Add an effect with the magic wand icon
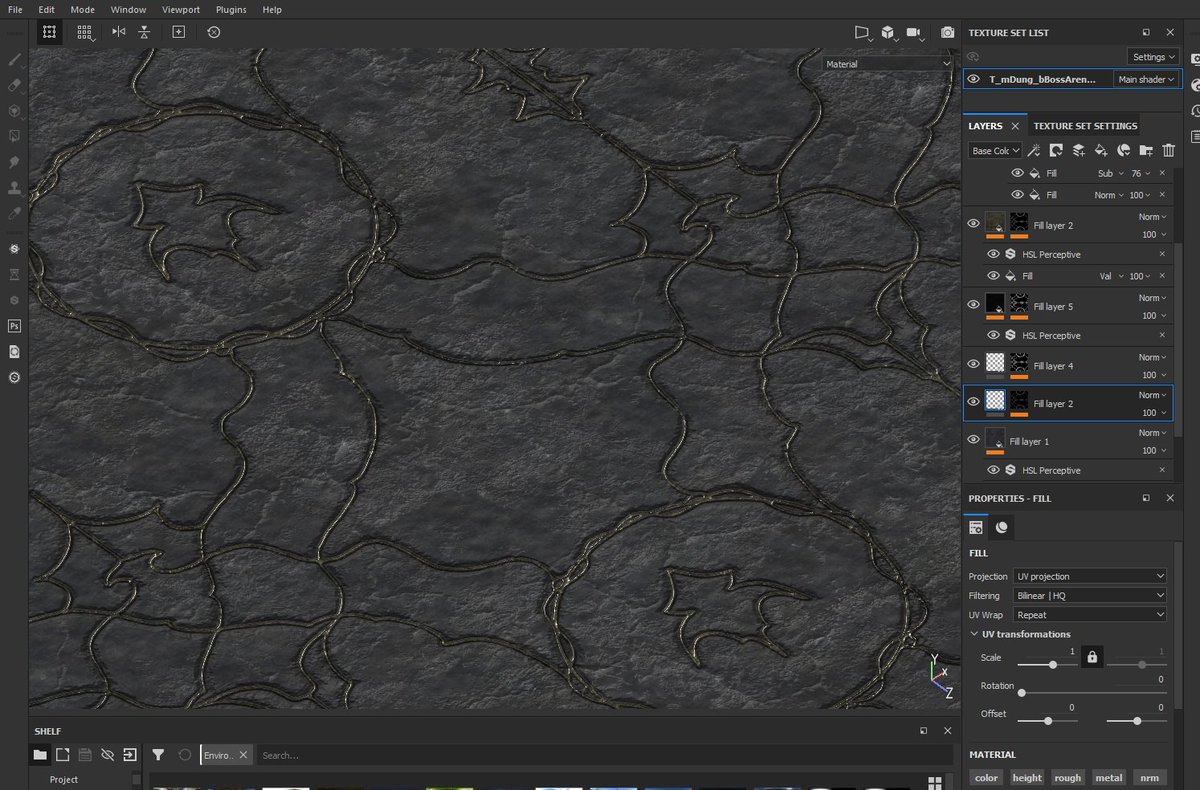This screenshot has width=1200, height=790. (1035, 150)
